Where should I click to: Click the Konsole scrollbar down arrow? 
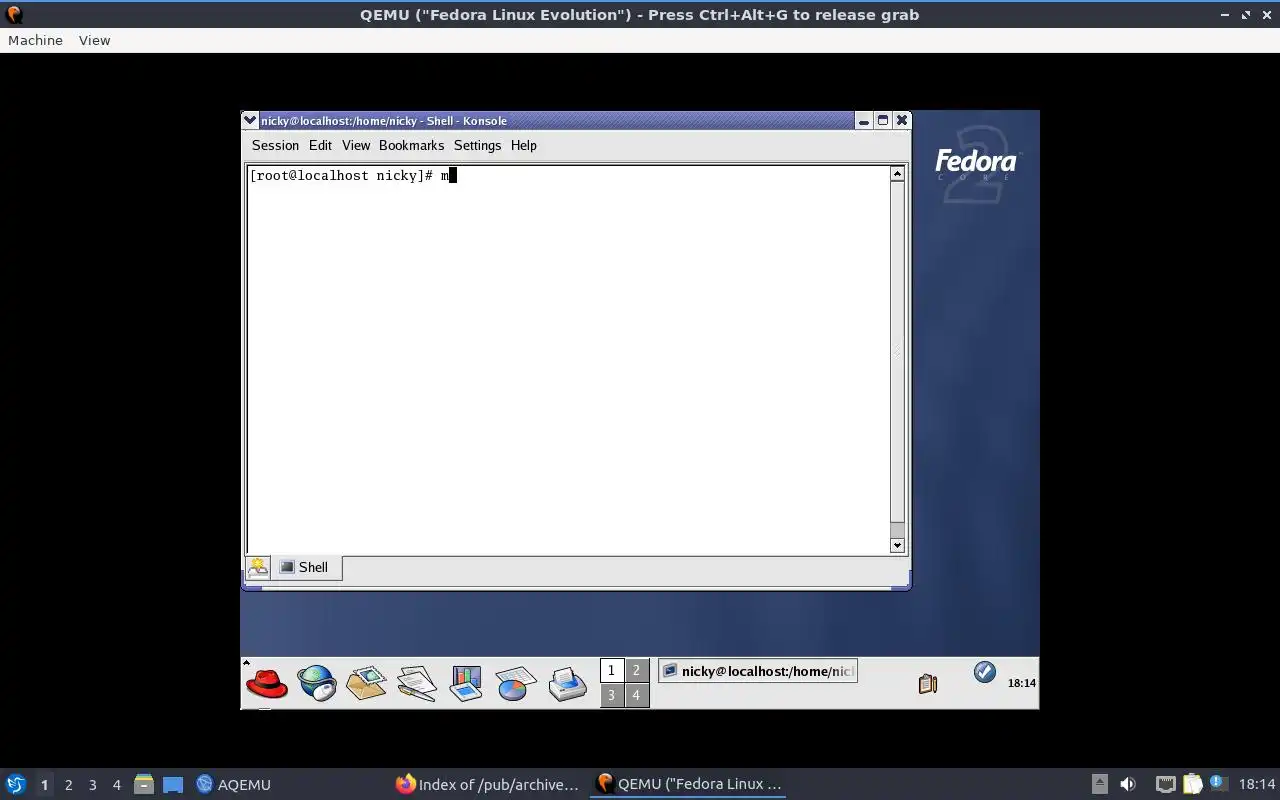(897, 545)
